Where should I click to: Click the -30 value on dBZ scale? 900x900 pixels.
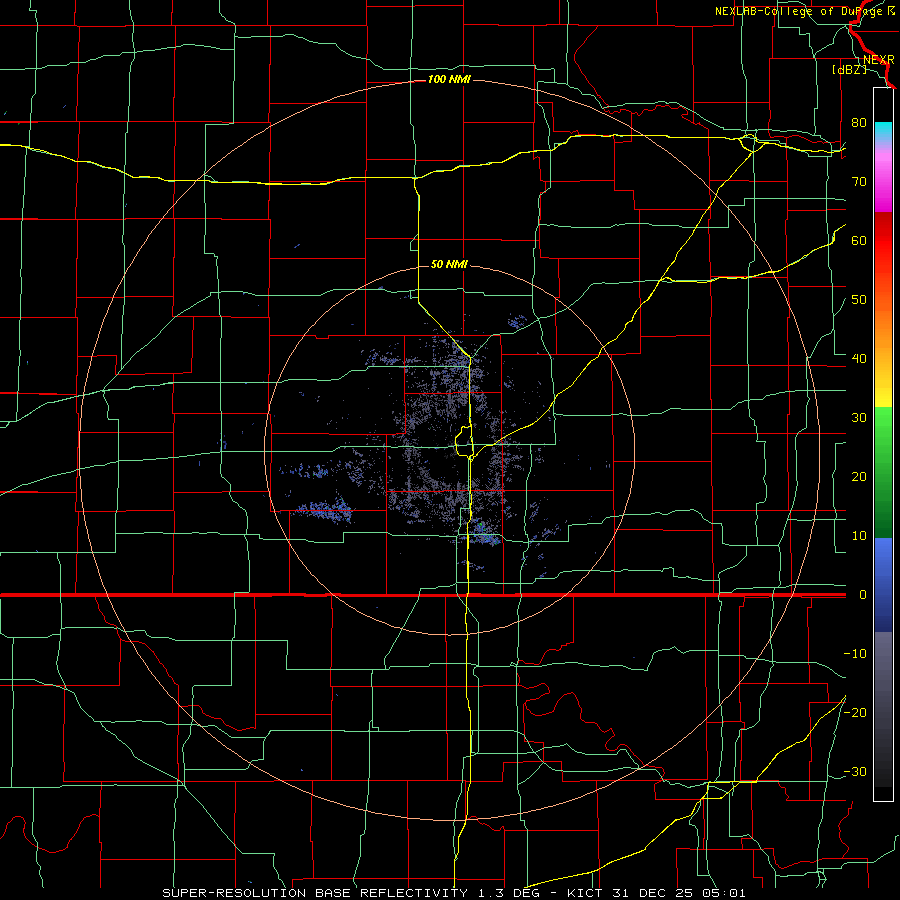point(855,771)
